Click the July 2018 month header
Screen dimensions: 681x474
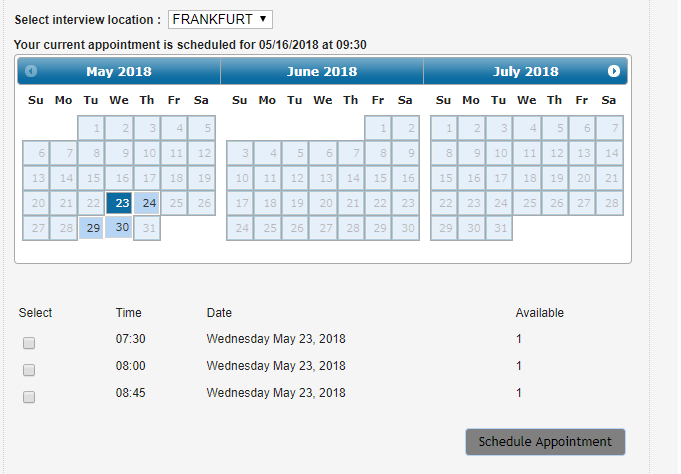(x=526, y=71)
